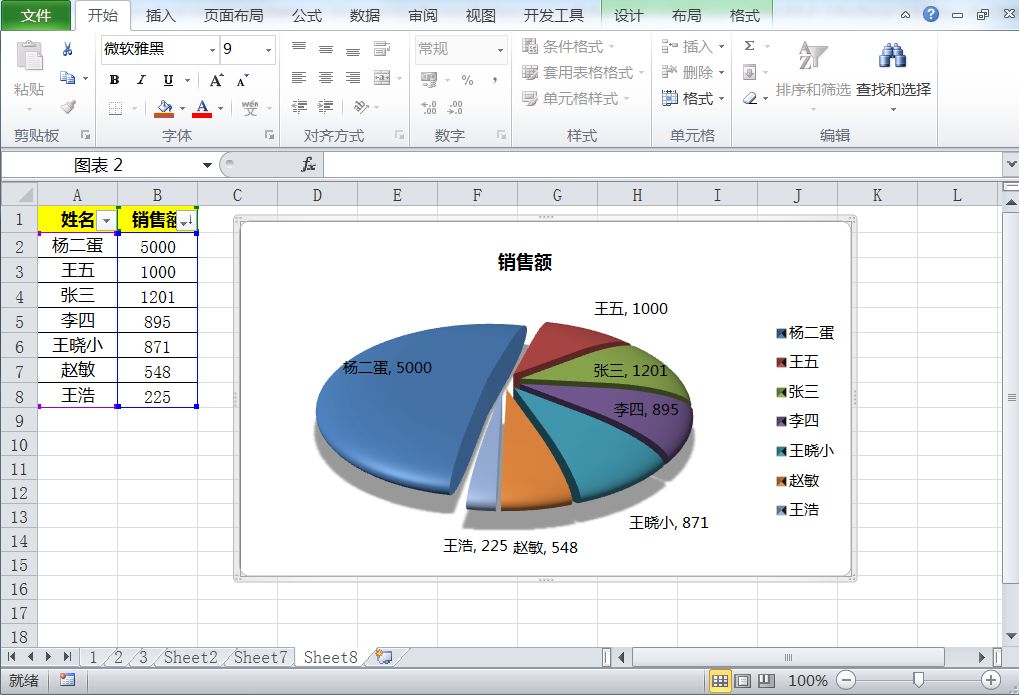Open the number format dropdown (常规)
This screenshot has width=1019, height=695.
500,50
